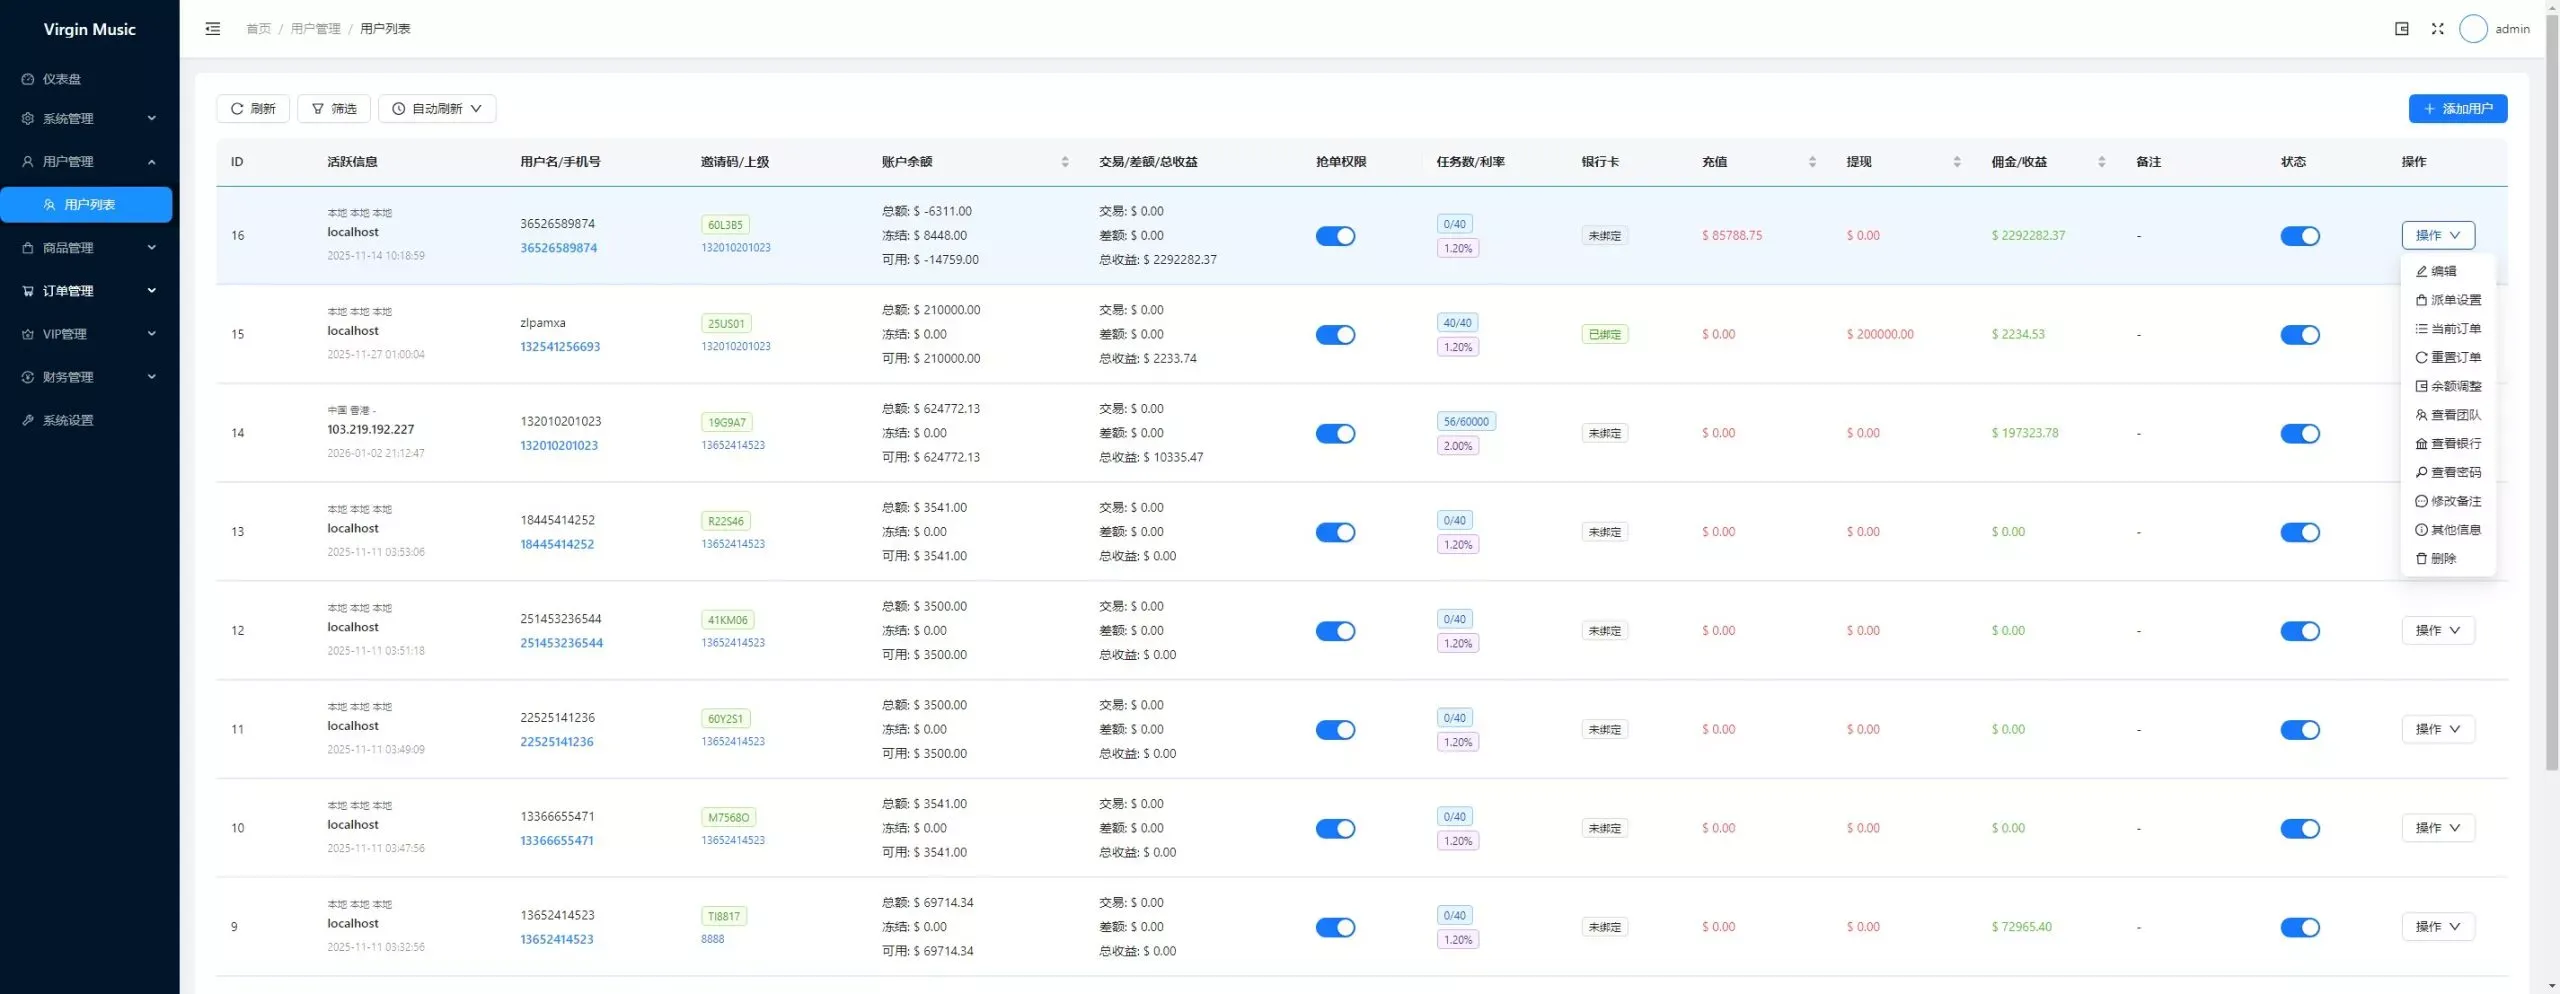
Task: Choose 余额调整 in the 操作 menu
Action: (x=2448, y=387)
